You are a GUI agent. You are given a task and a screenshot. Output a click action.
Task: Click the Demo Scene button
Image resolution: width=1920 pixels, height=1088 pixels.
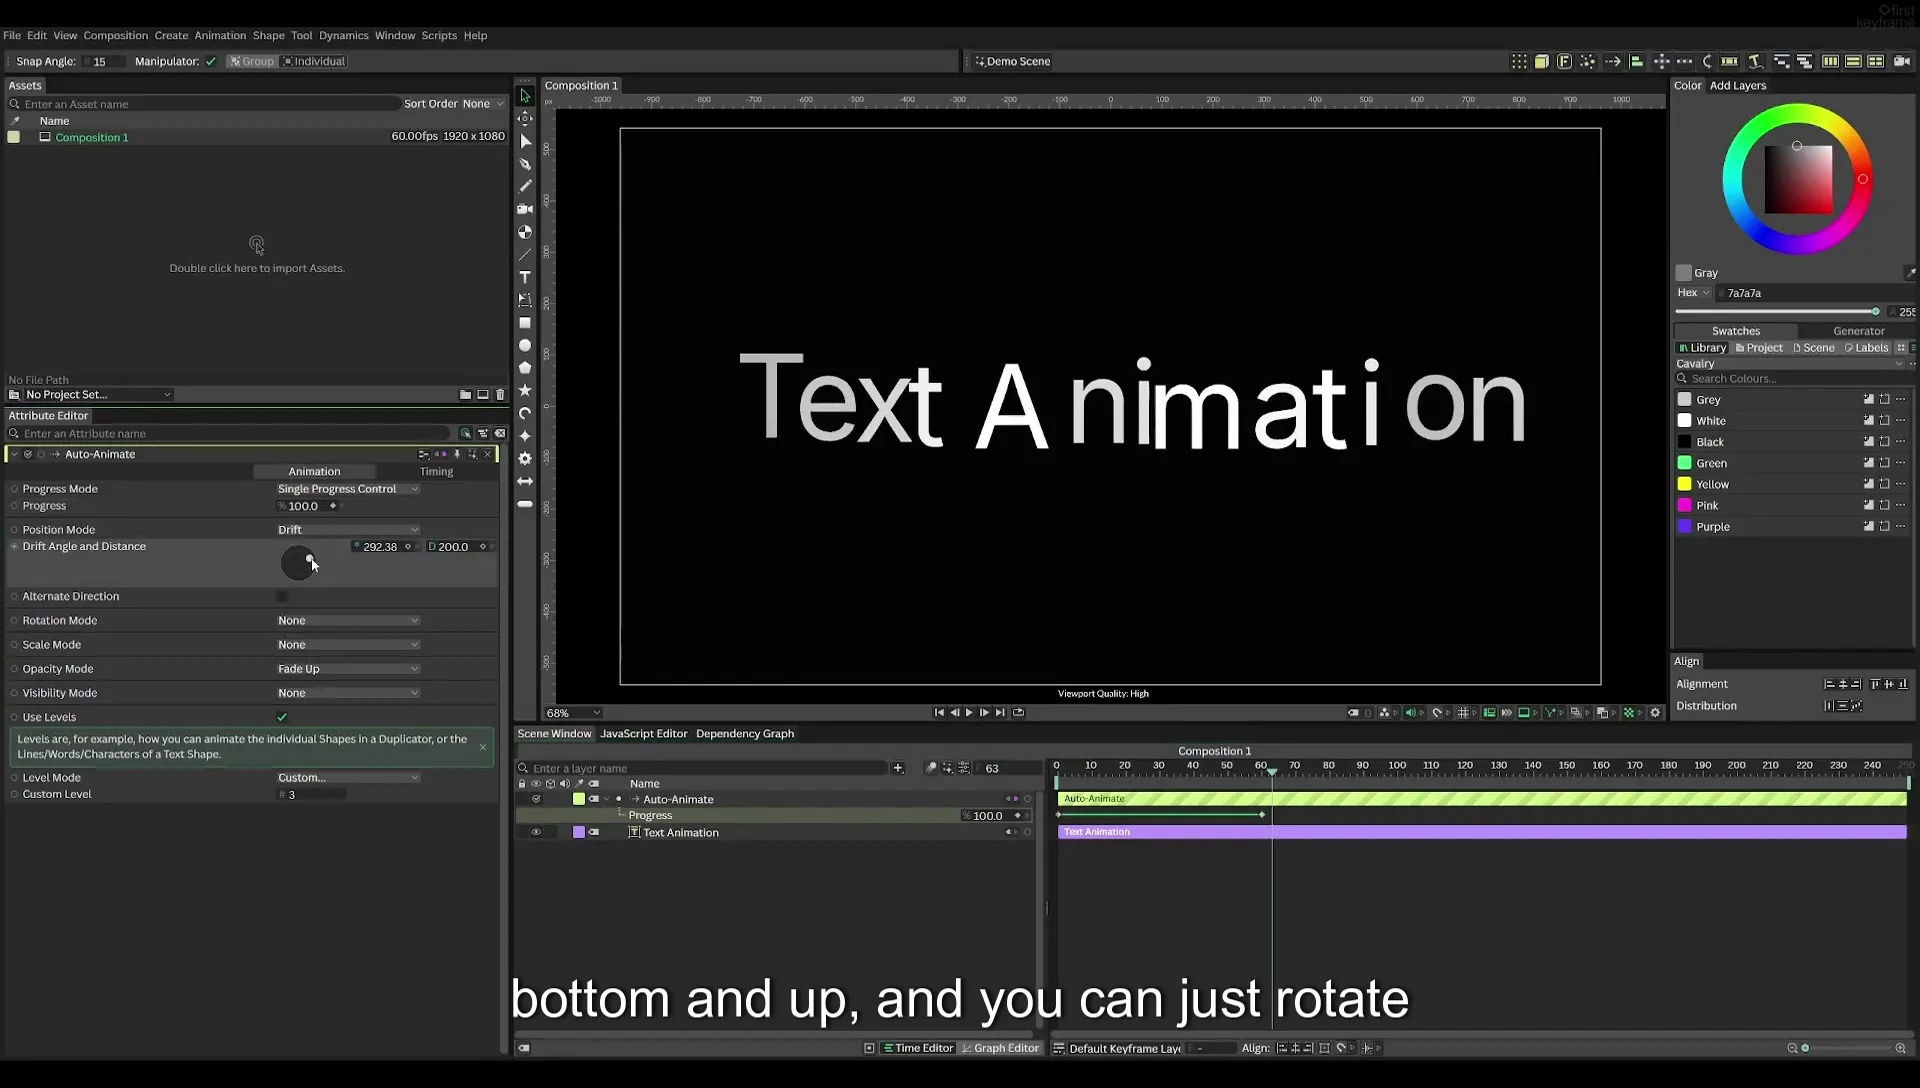(x=1012, y=62)
